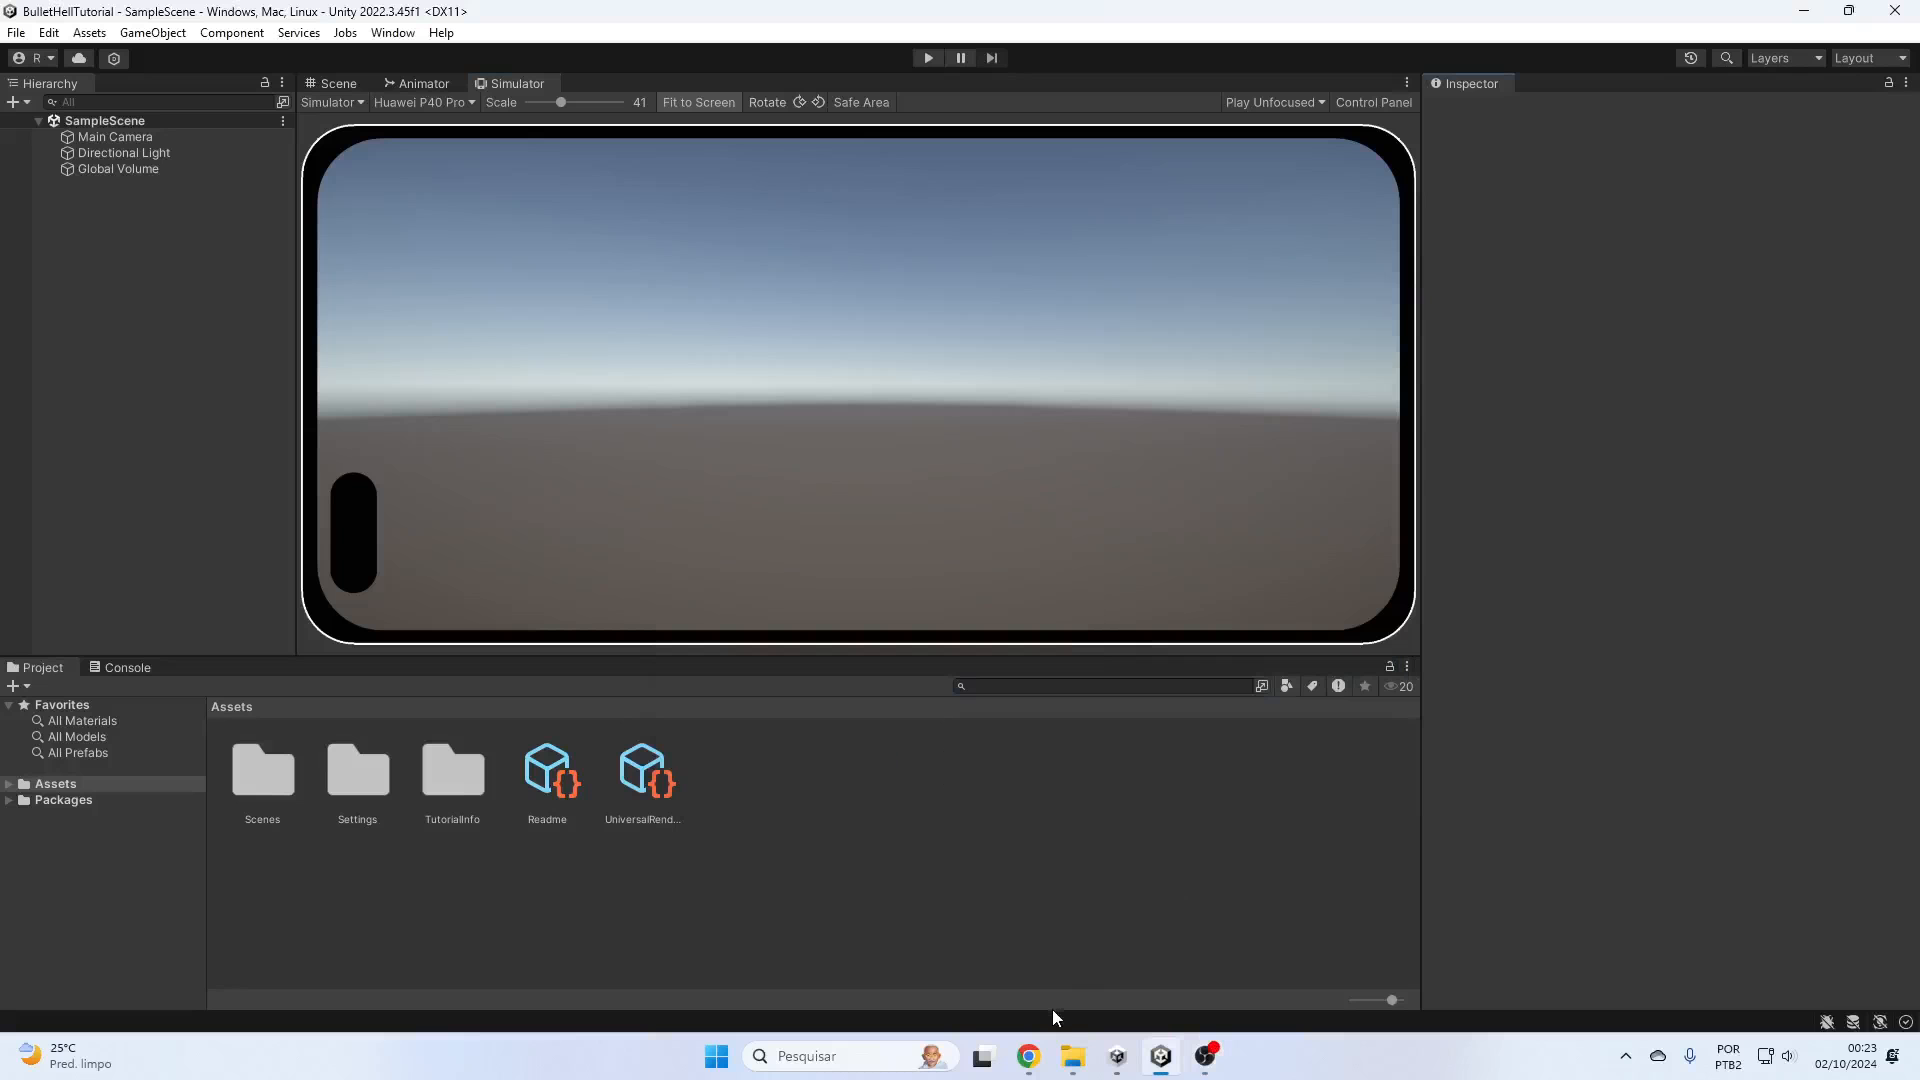Open the Jobs menu
This screenshot has width=1920, height=1080.
click(x=345, y=33)
